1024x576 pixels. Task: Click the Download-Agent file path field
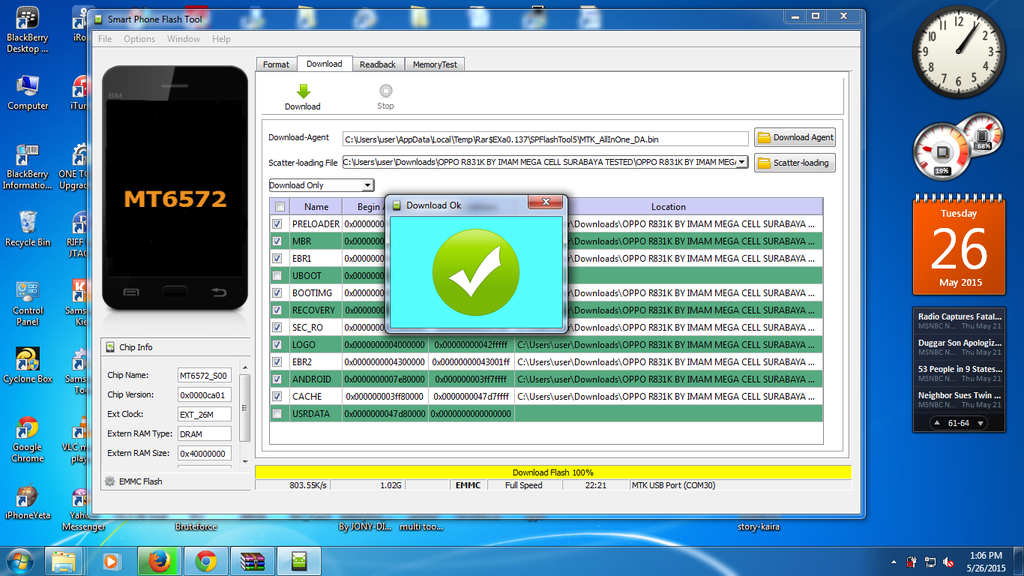pyautogui.click(x=545, y=139)
